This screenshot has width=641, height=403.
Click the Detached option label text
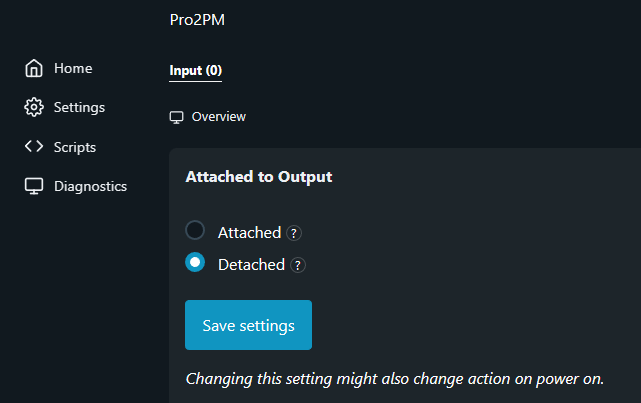pyautogui.click(x=251, y=265)
